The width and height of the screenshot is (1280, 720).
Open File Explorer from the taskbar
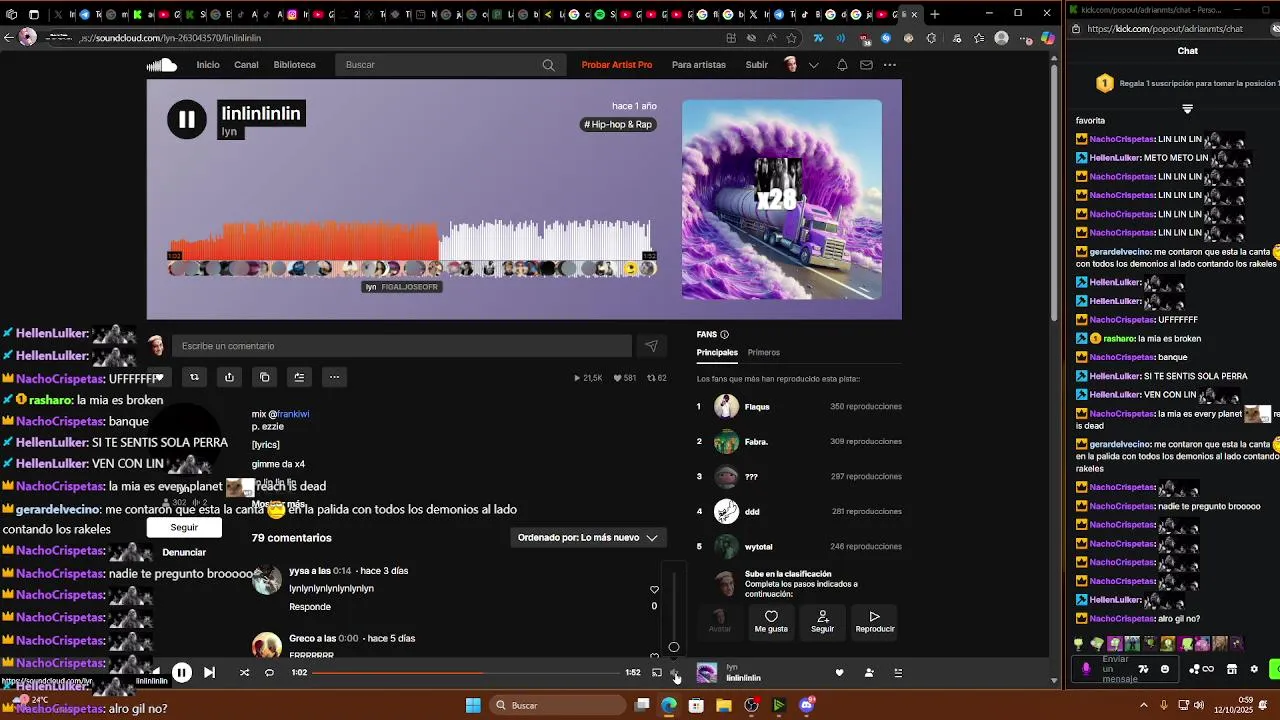[724, 705]
